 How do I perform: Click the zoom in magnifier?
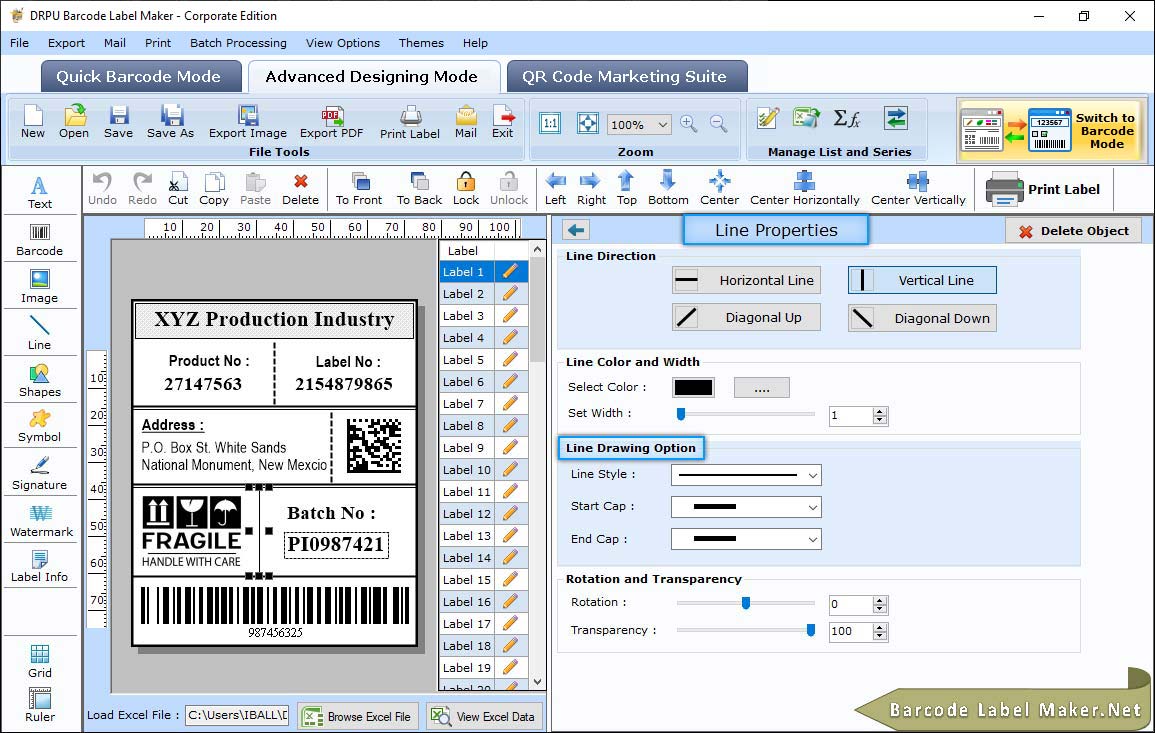click(x=689, y=124)
